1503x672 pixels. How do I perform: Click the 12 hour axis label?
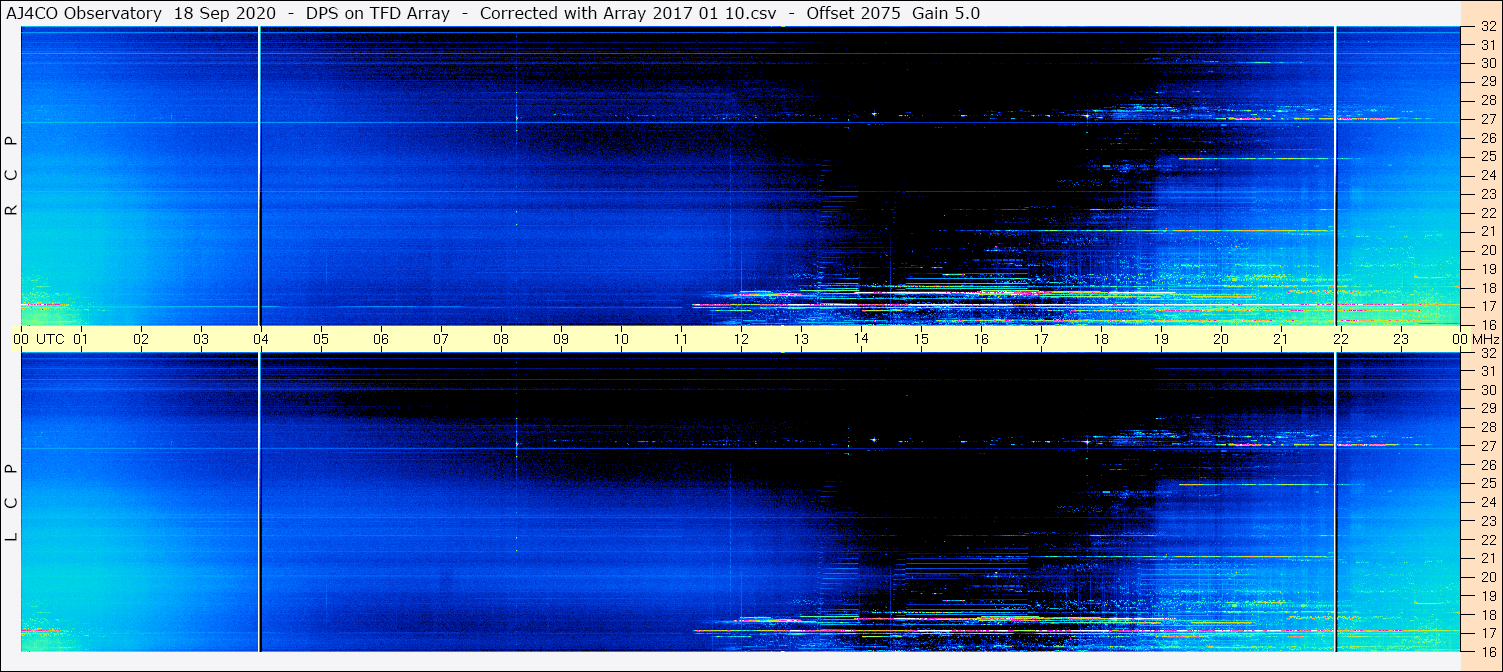741,339
